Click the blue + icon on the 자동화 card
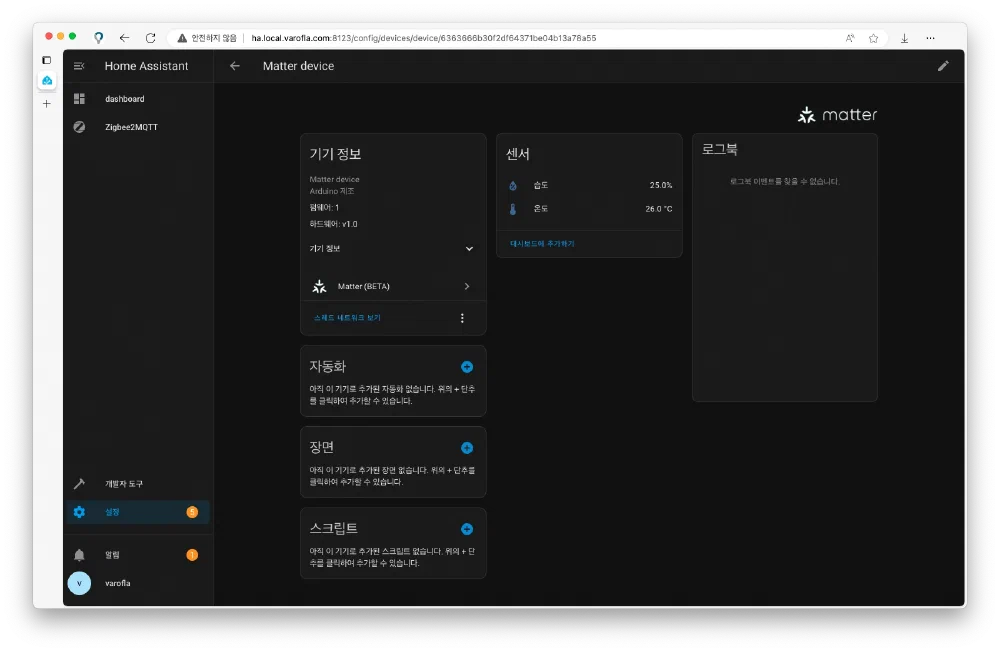Image resolution: width=1000 pixels, height=652 pixels. (466, 366)
